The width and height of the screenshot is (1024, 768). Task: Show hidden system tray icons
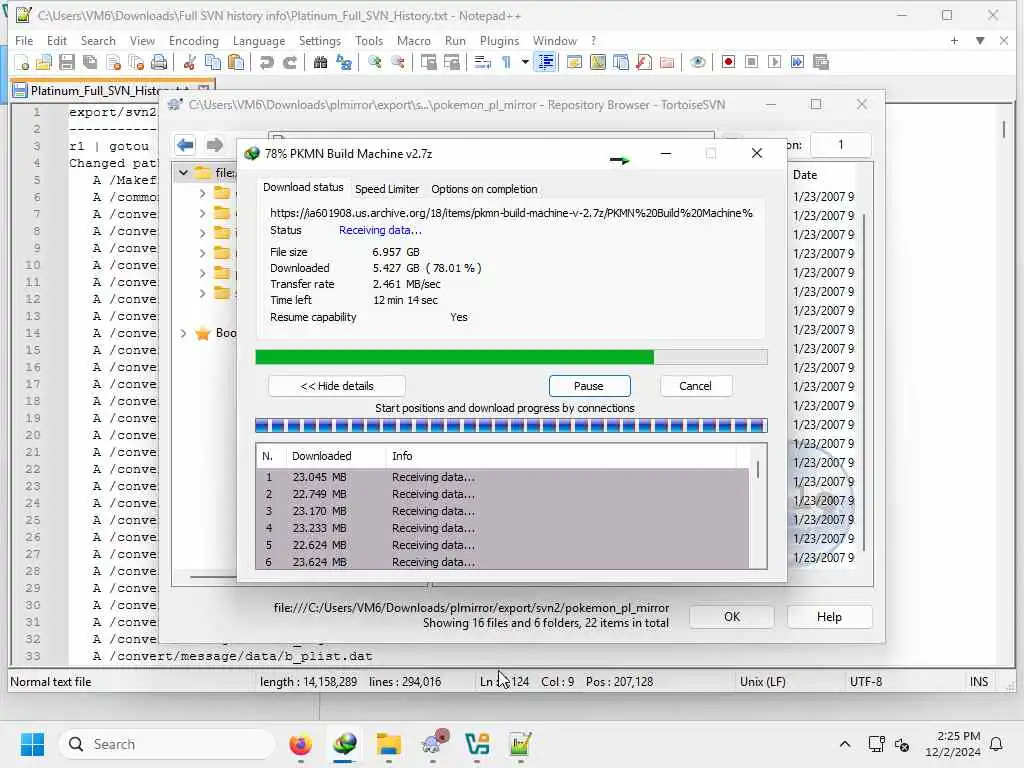[844, 744]
